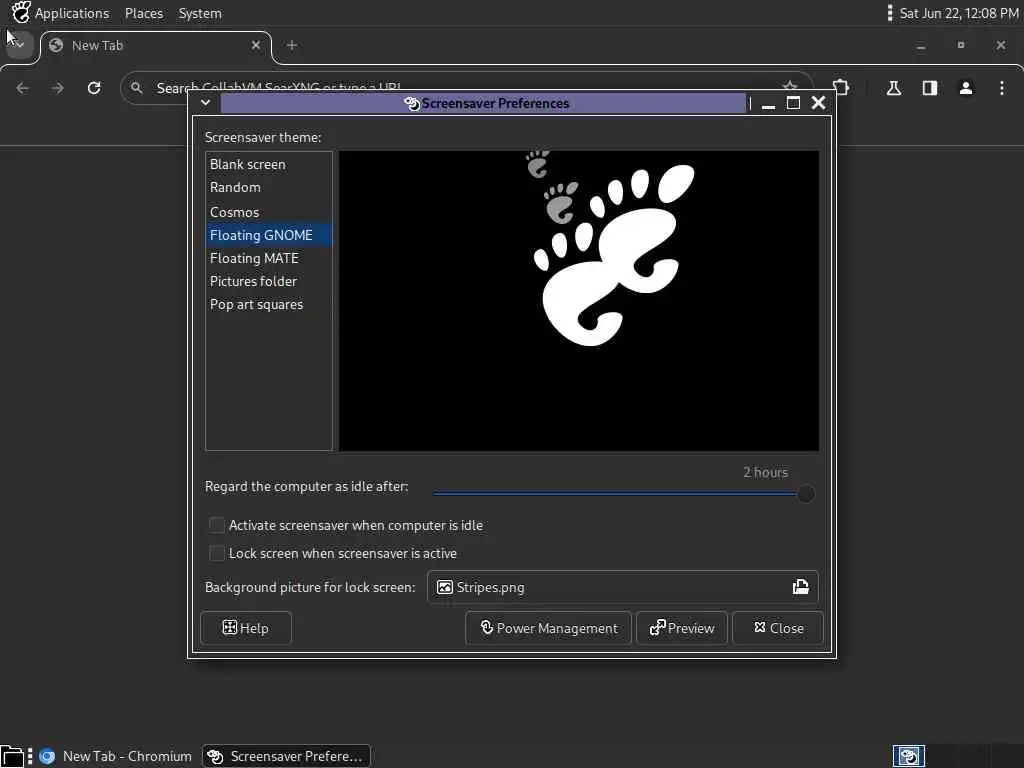Click the Help button

click(246, 628)
